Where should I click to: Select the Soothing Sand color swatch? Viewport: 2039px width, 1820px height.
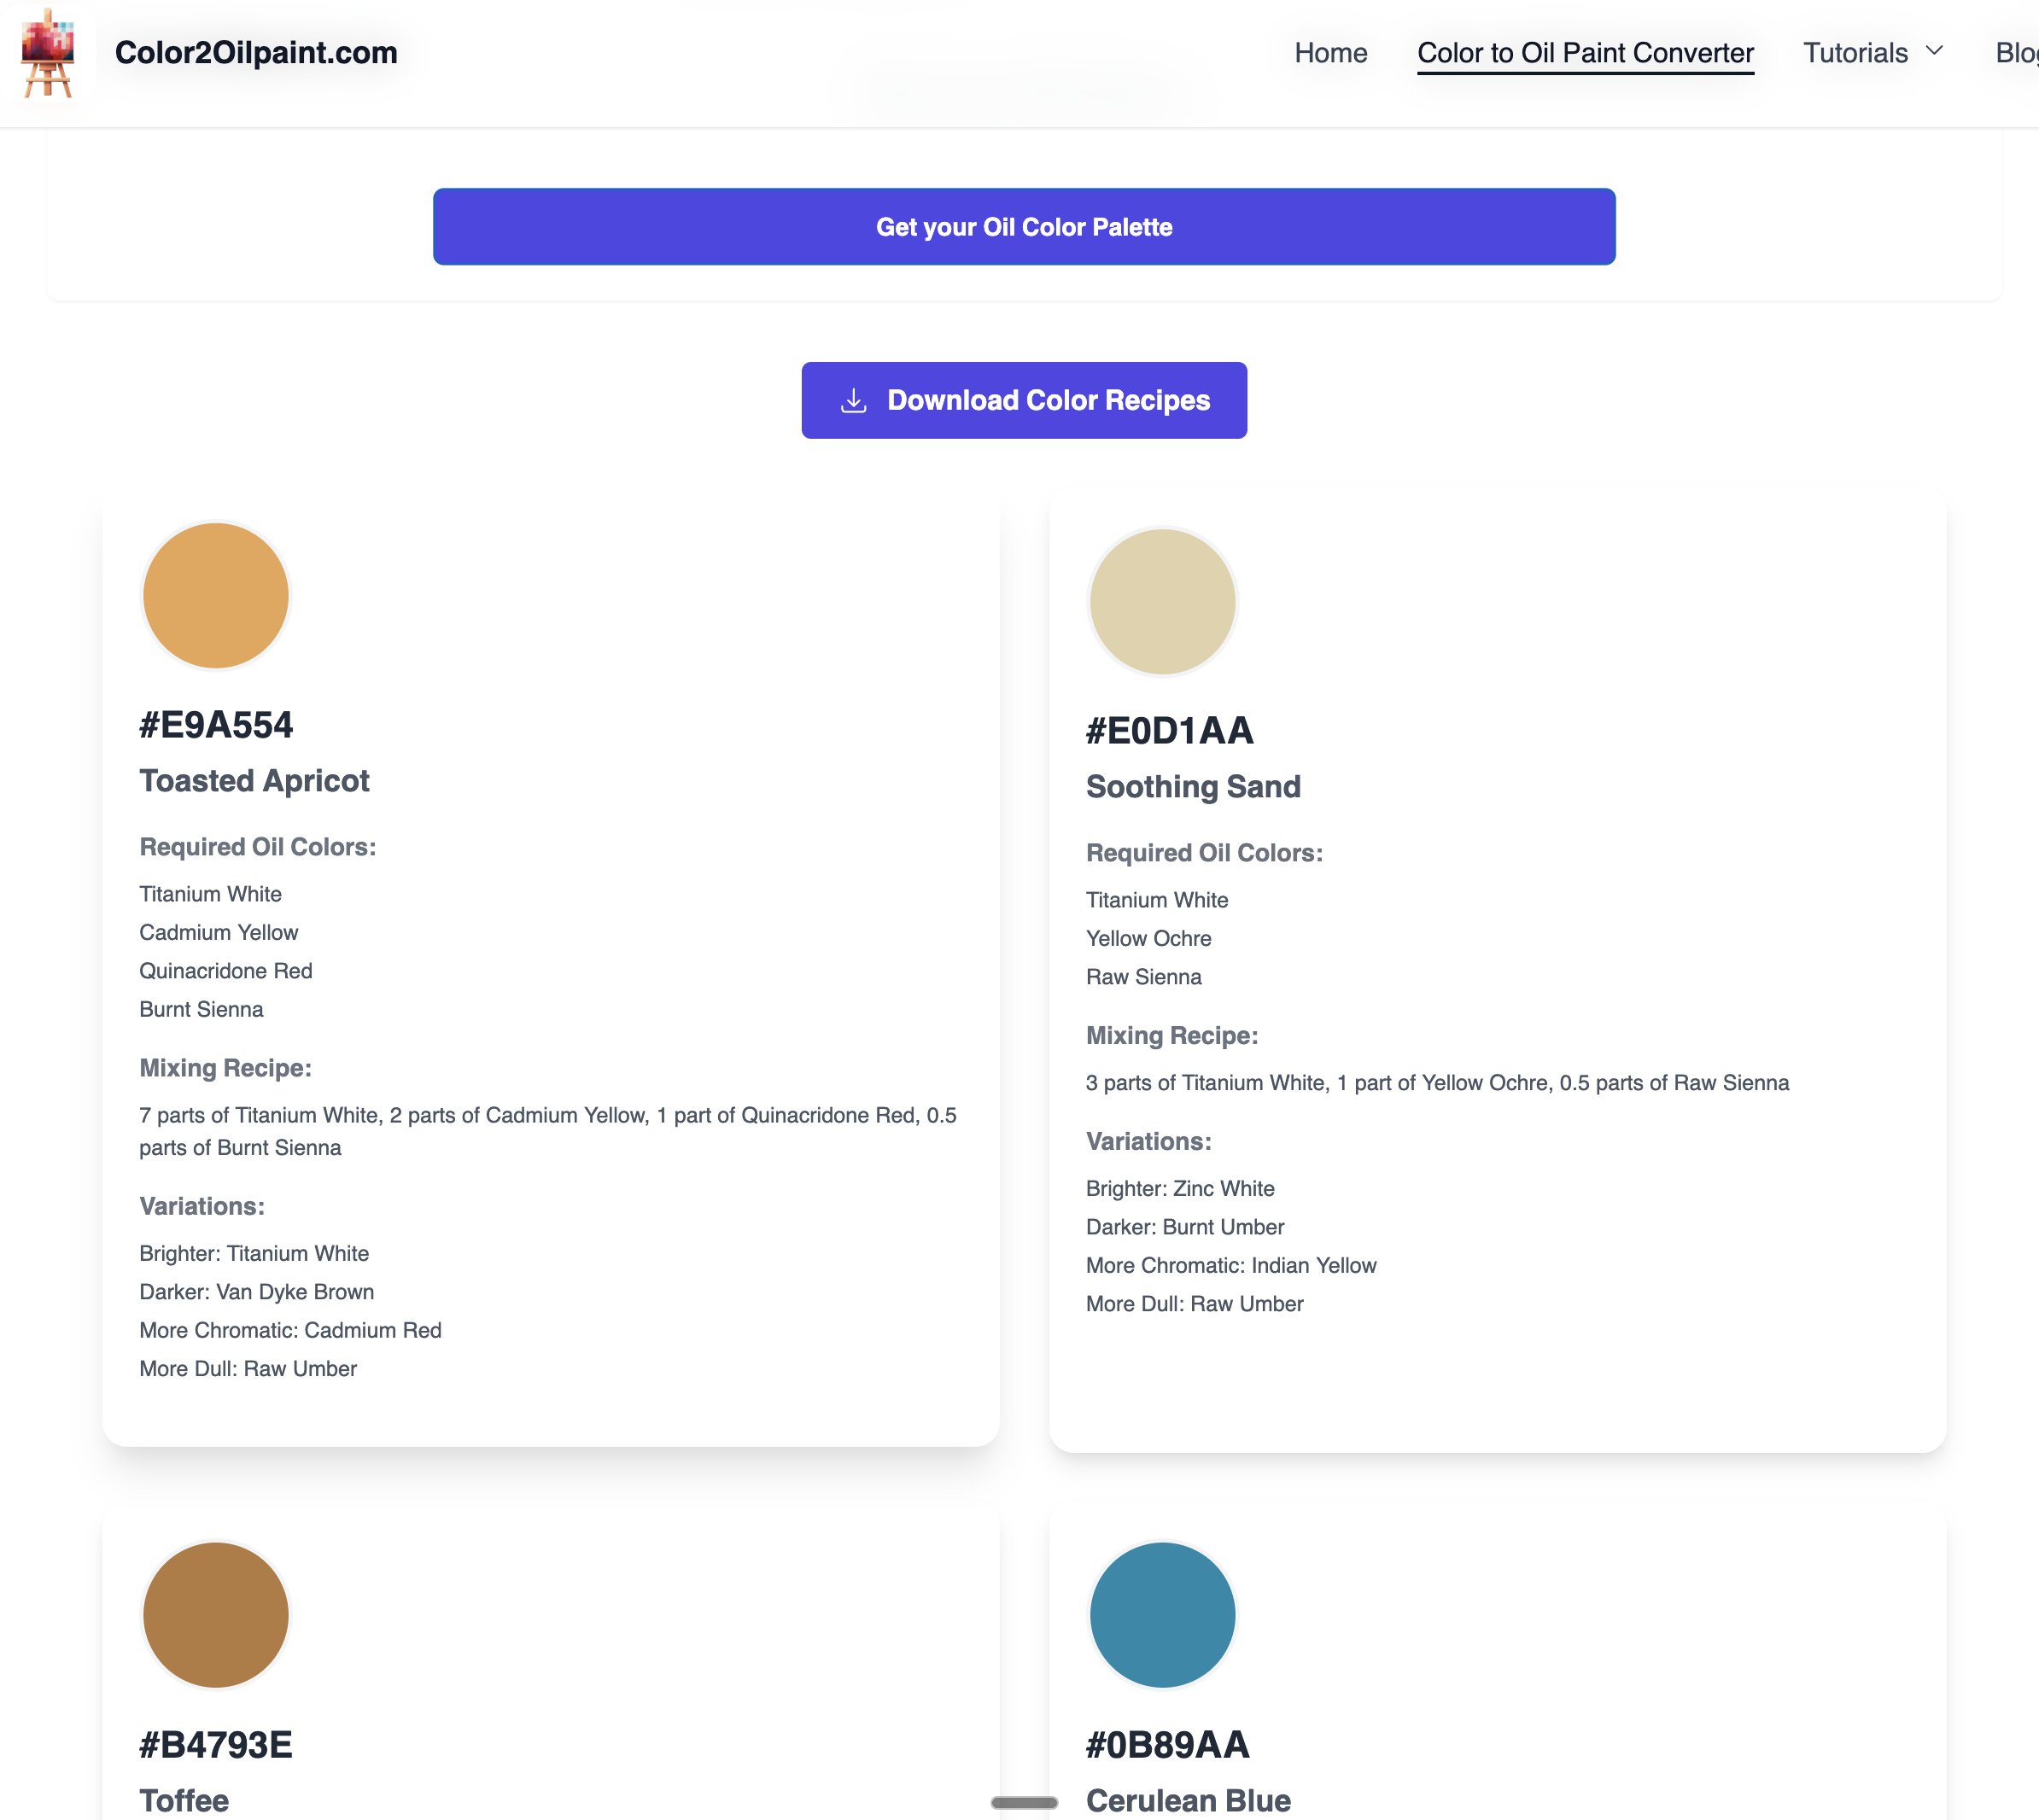pos(1162,602)
